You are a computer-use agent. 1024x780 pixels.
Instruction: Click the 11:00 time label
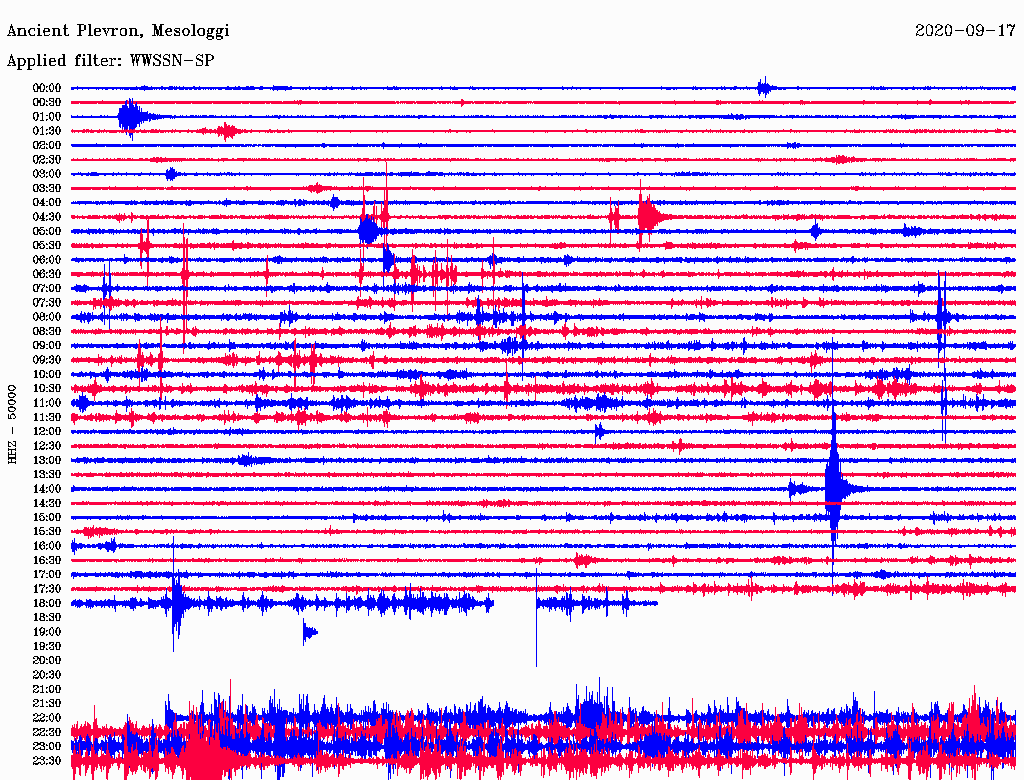[47, 403]
